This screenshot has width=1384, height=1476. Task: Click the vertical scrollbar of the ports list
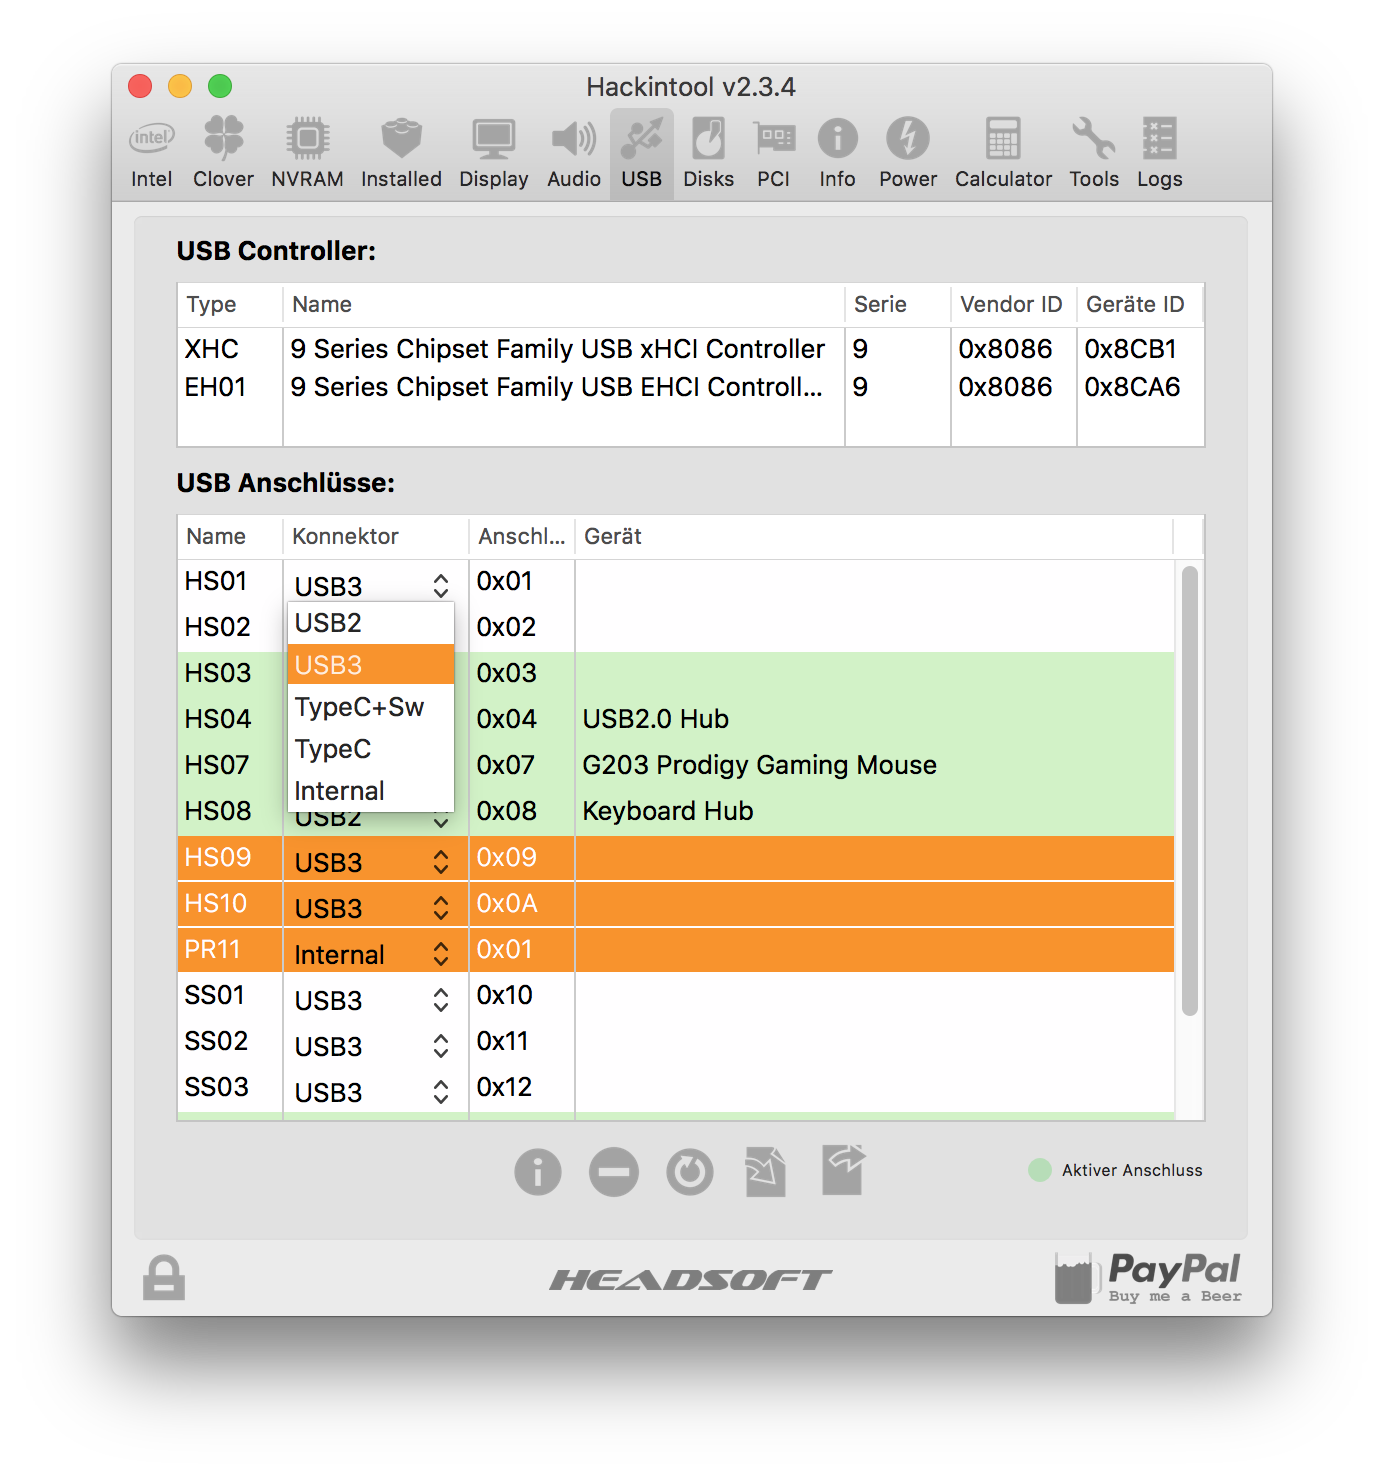point(1189,791)
